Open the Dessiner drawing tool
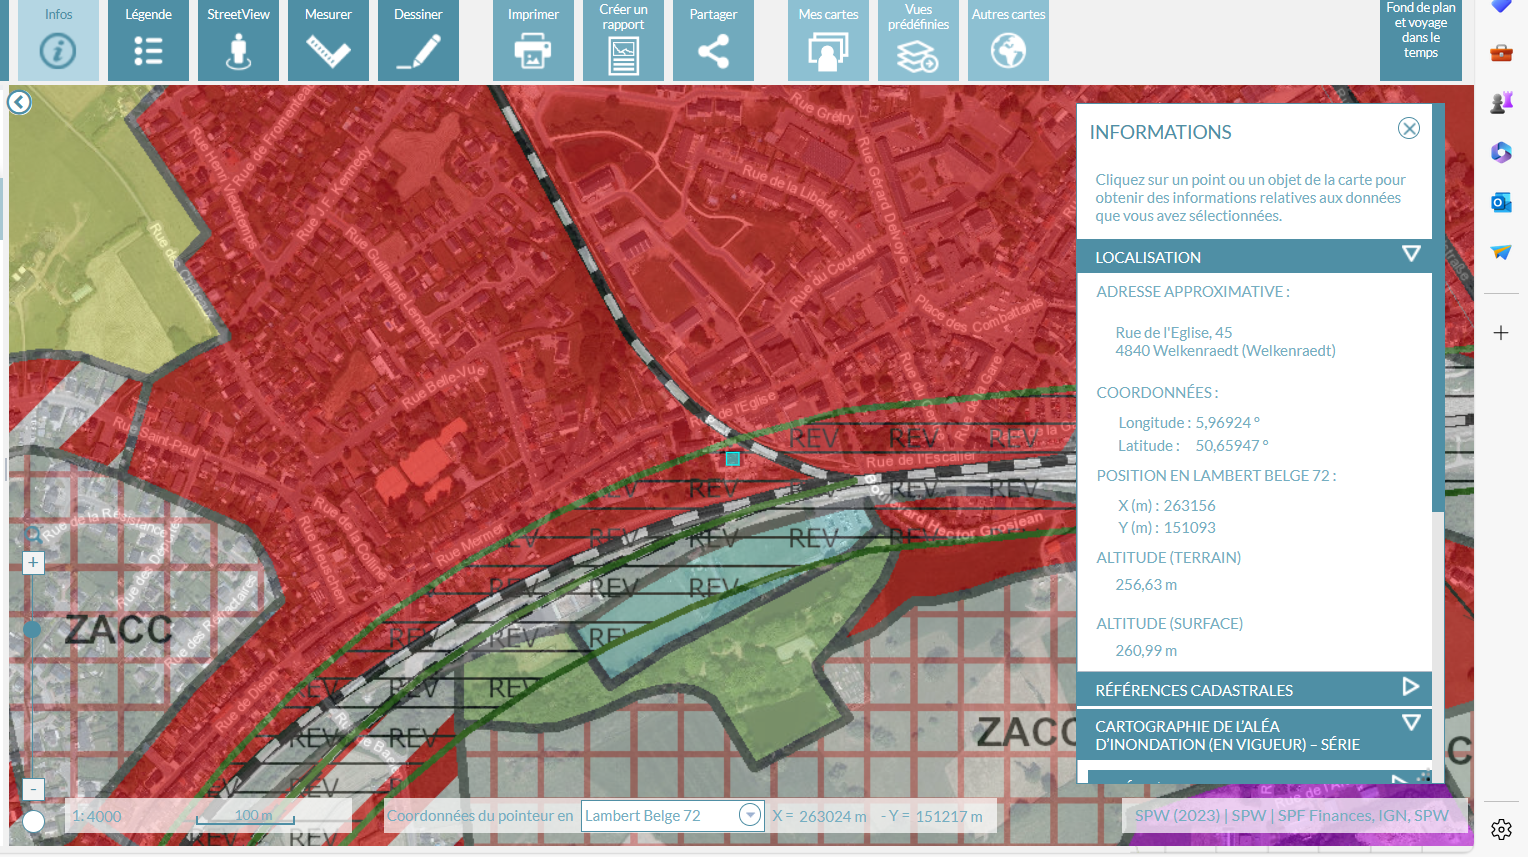1528x857 pixels. pyautogui.click(x=418, y=41)
